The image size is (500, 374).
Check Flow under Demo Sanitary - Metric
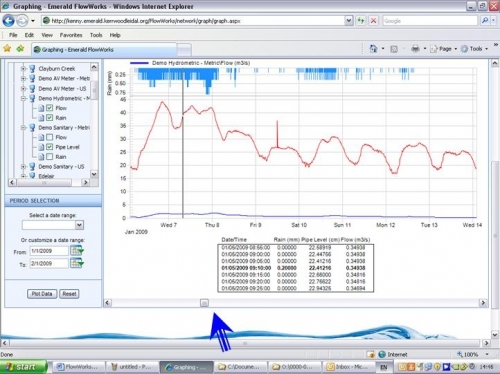click(x=50, y=137)
